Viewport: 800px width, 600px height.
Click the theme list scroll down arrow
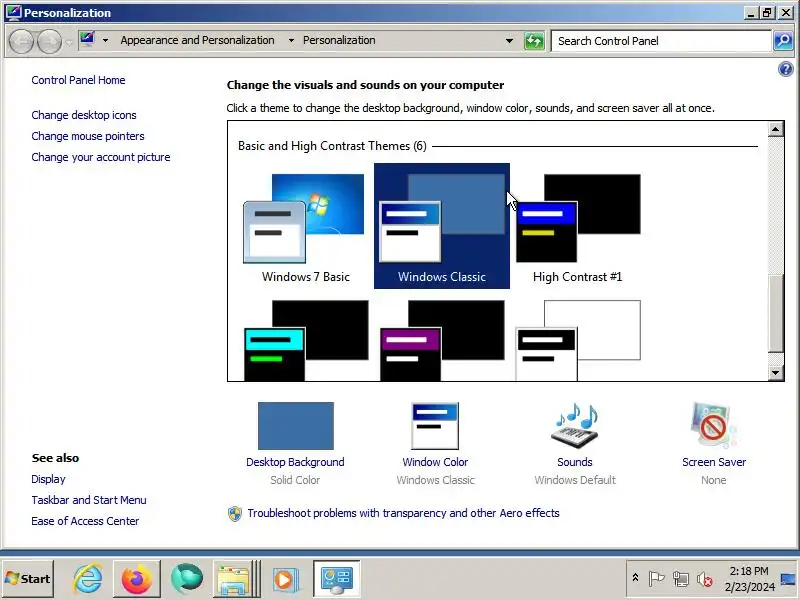776,372
